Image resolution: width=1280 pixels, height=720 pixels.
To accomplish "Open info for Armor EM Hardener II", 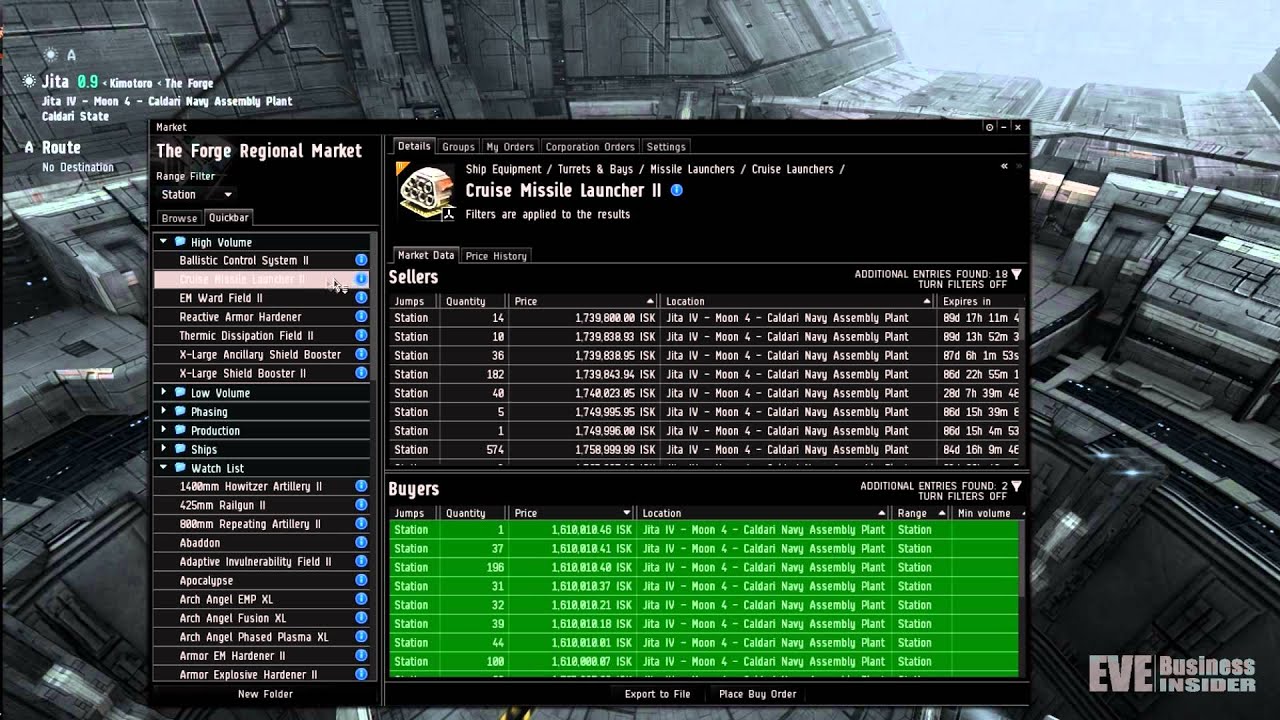I will pyautogui.click(x=361, y=656).
